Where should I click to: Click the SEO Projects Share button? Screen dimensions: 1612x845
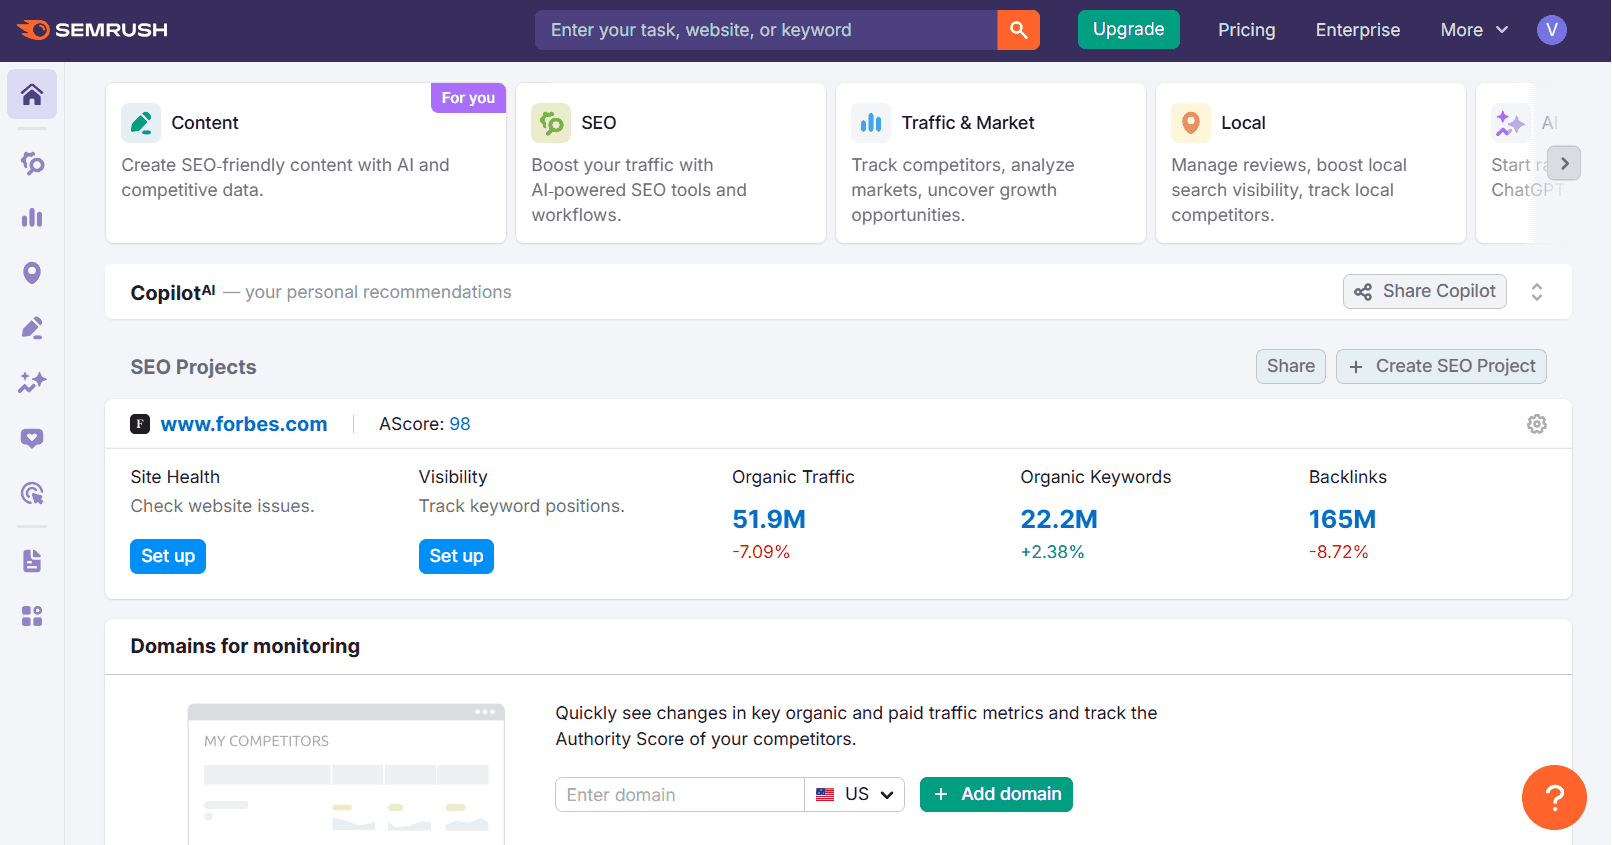point(1290,366)
